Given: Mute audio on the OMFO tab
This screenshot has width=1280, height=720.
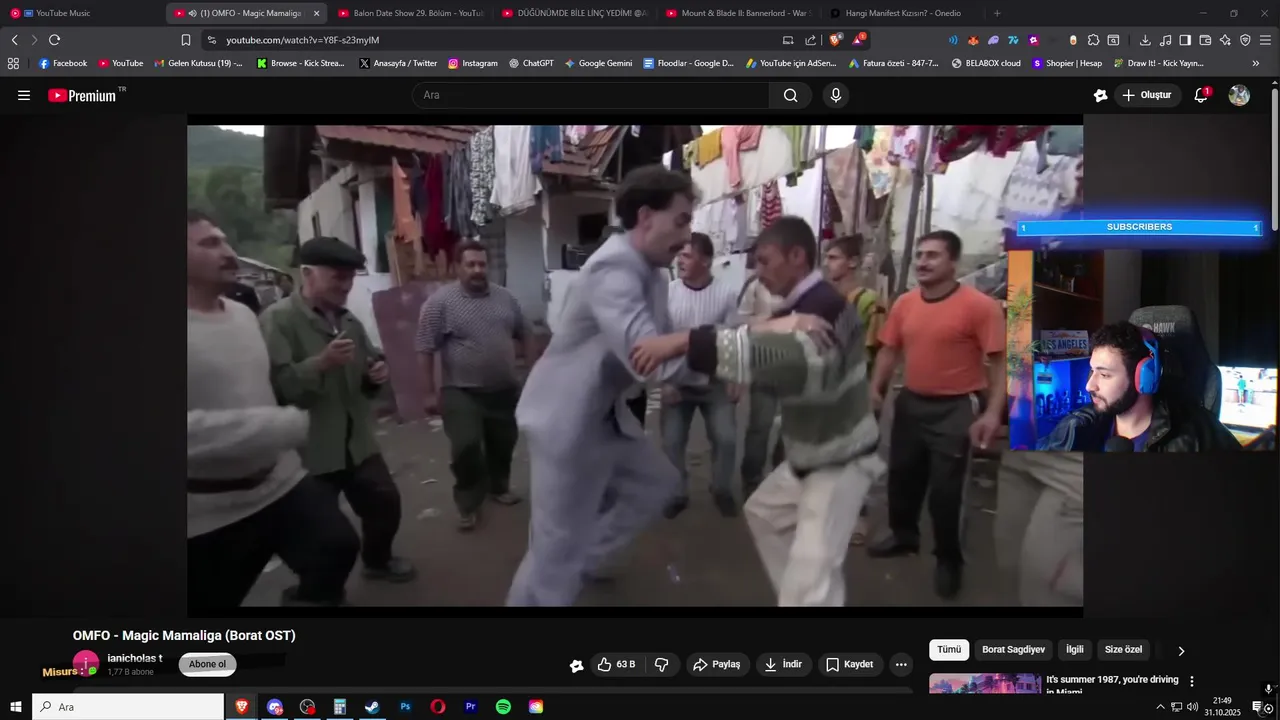Looking at the screenshot, I should coord(192,13).
